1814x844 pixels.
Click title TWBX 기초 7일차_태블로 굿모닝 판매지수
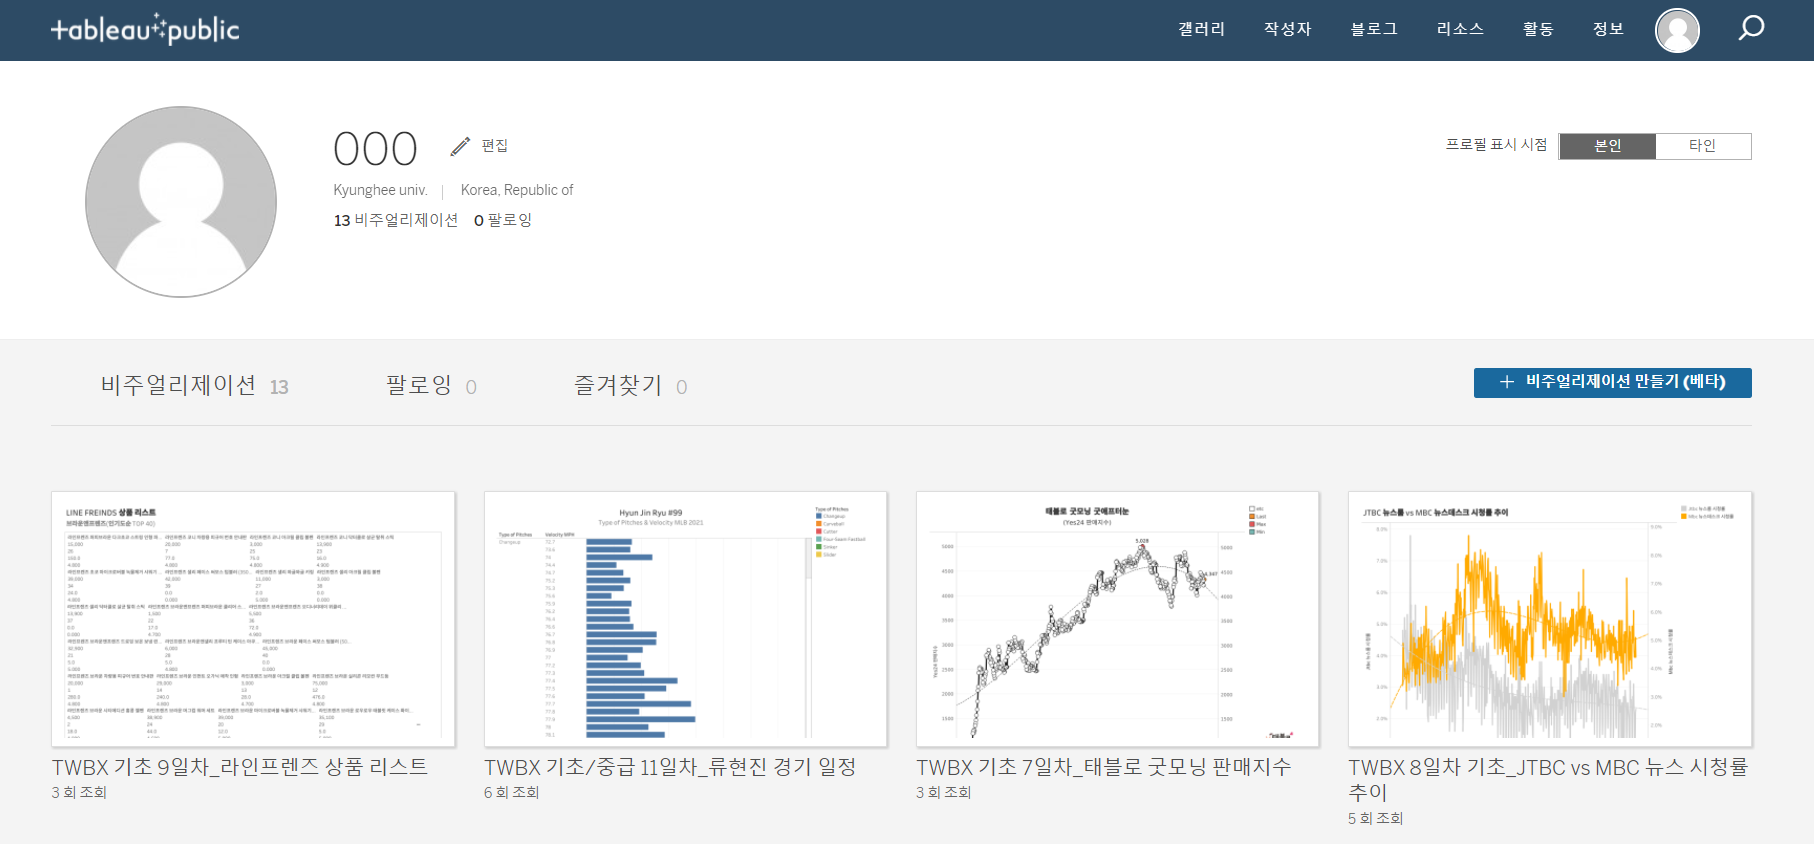1104,767
